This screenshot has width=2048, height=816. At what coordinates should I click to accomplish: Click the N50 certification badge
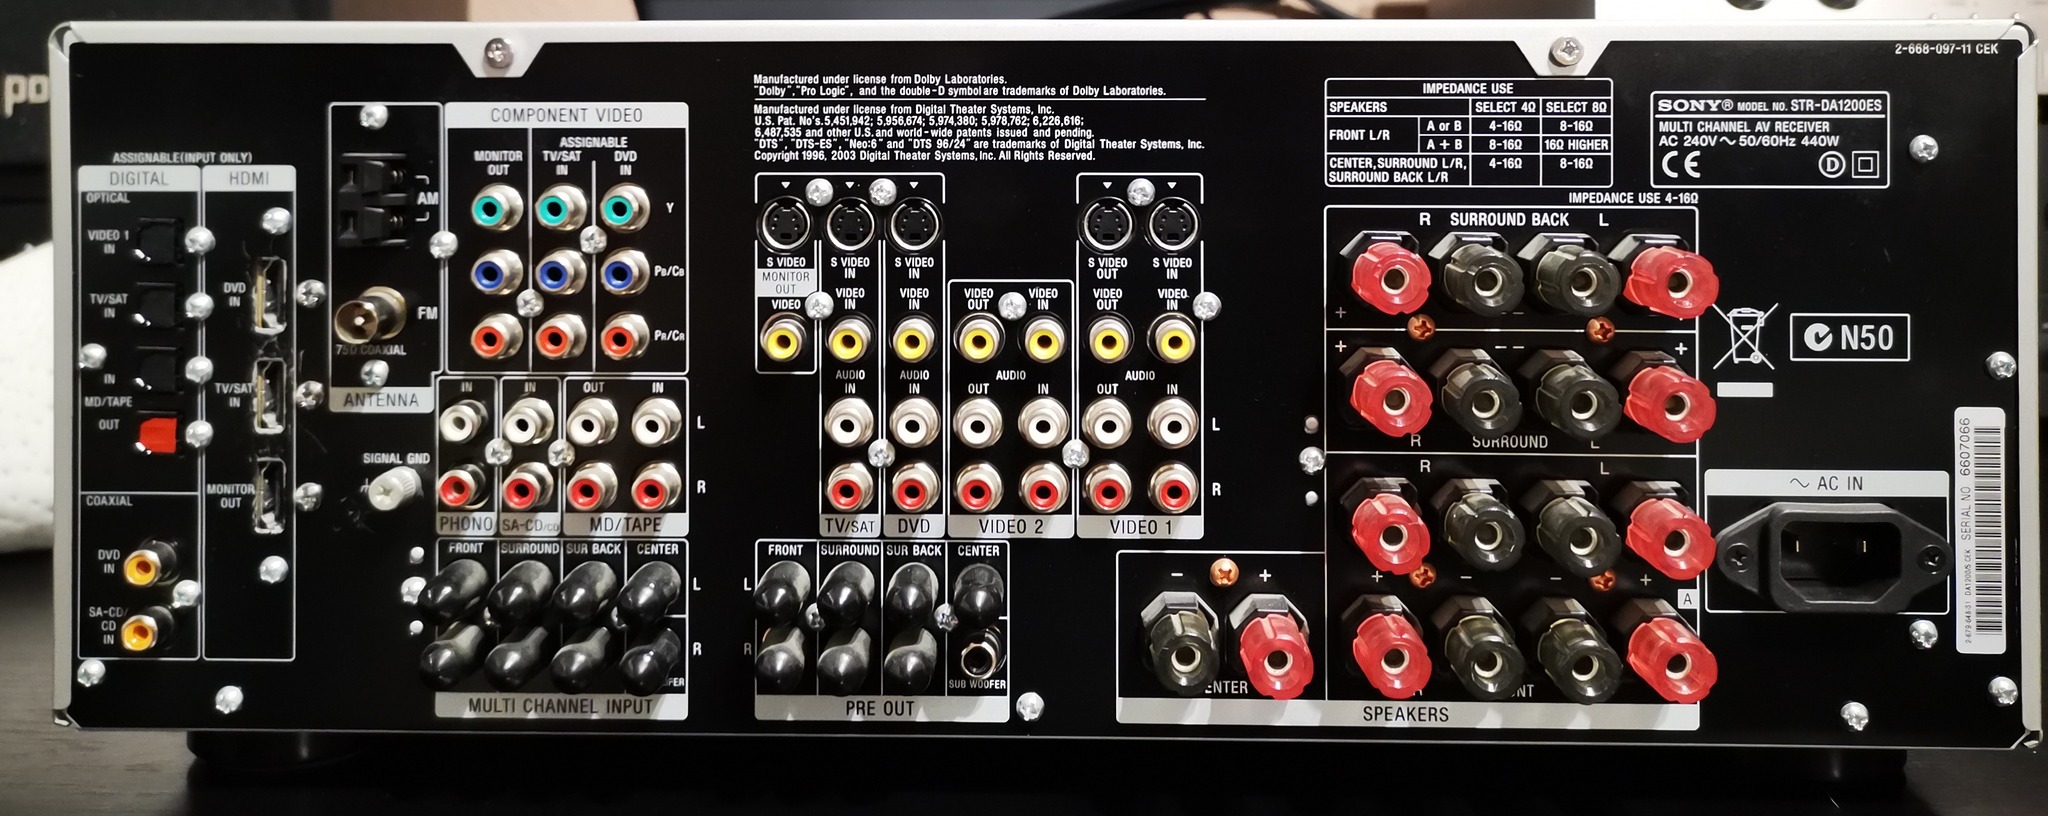click(x=1849, y=338)
